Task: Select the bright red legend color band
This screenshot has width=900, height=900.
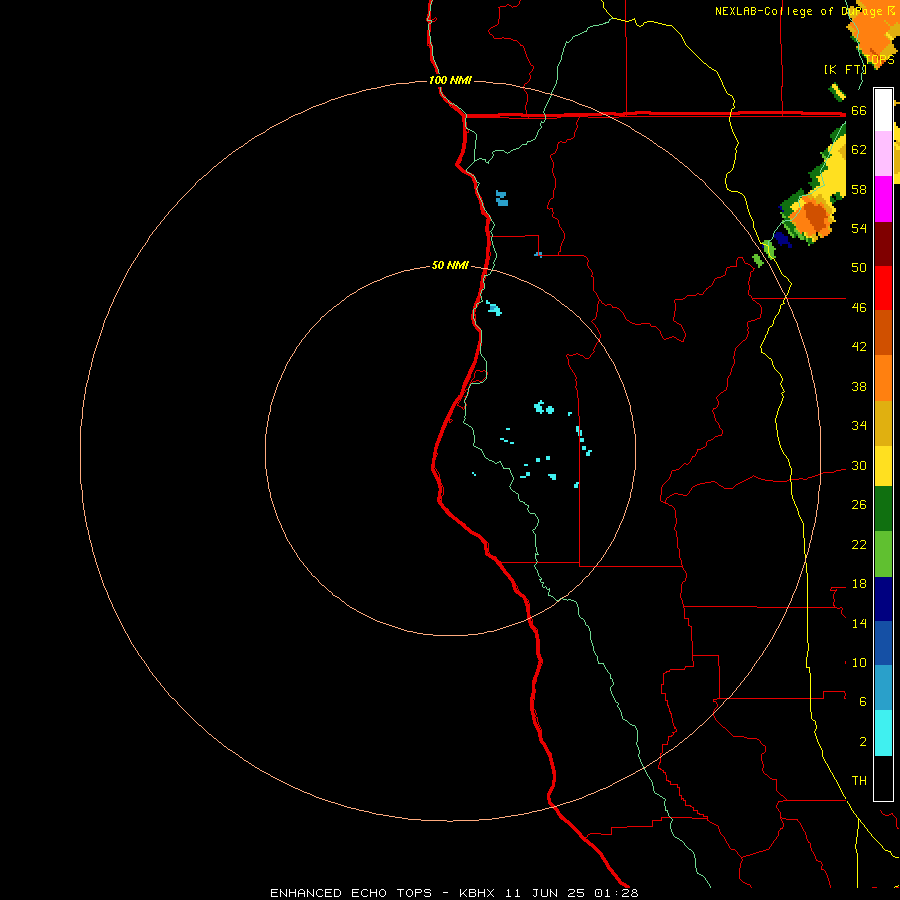Action: pos(883,288)
